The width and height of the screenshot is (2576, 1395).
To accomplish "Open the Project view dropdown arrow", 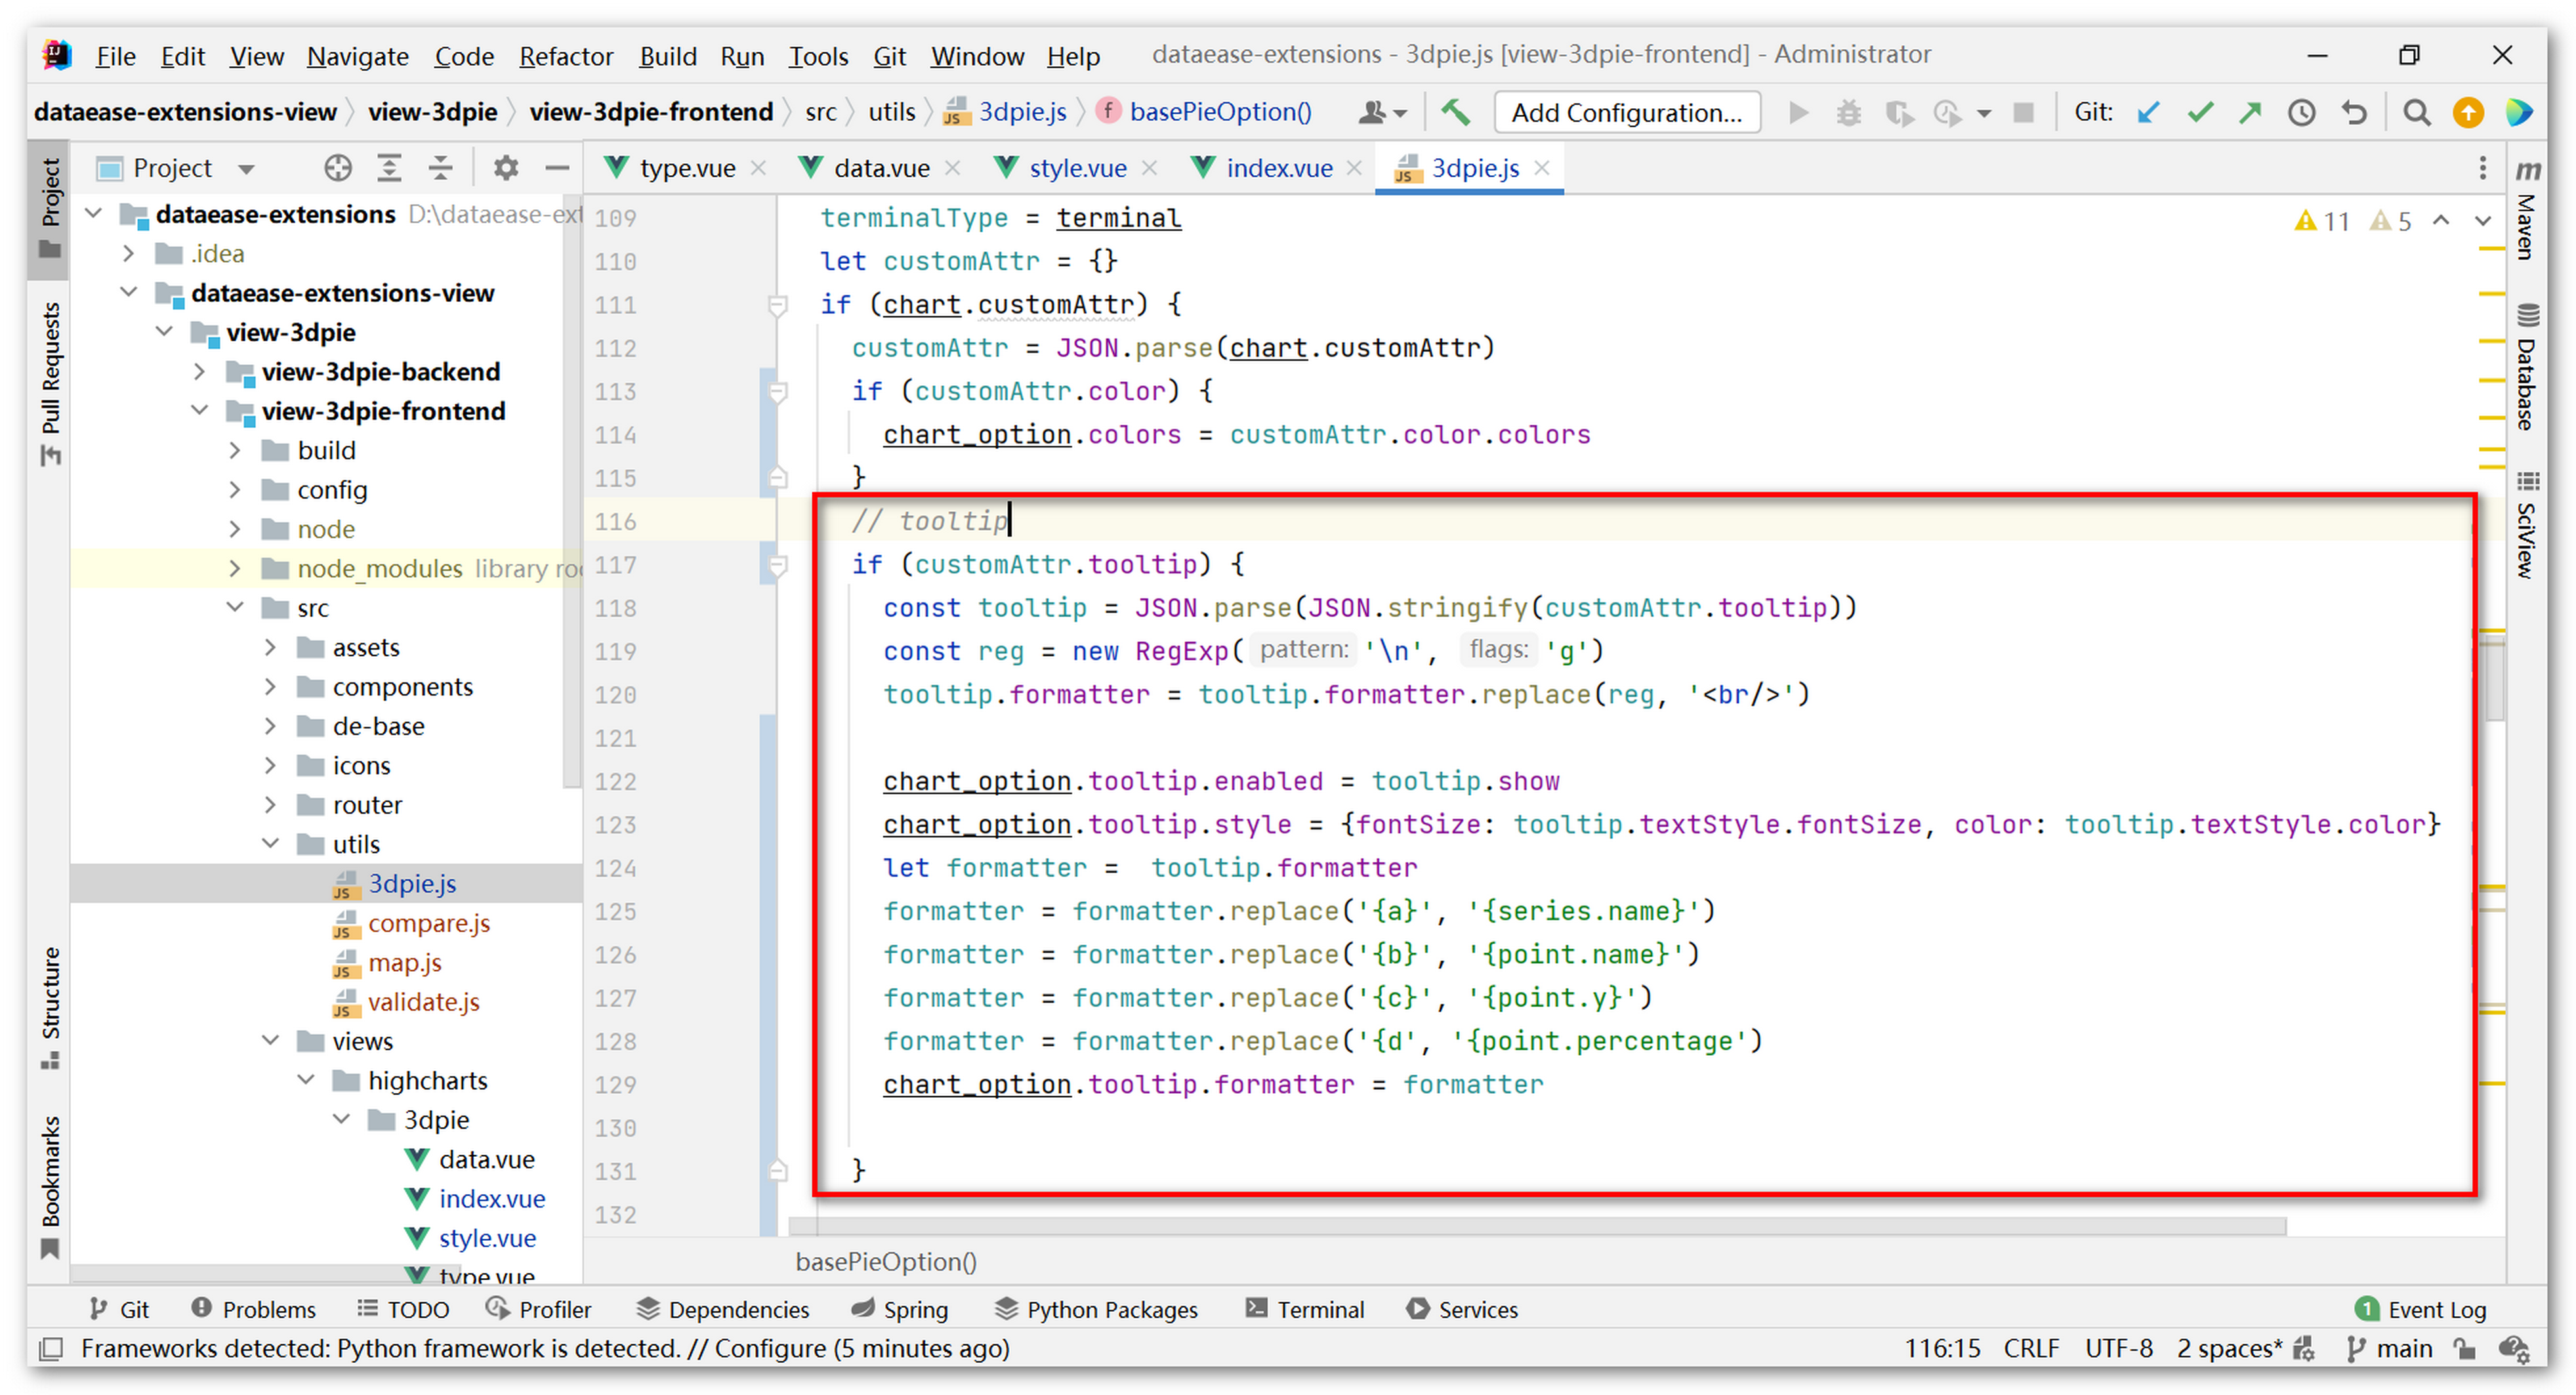I will [x=247, y=169].
